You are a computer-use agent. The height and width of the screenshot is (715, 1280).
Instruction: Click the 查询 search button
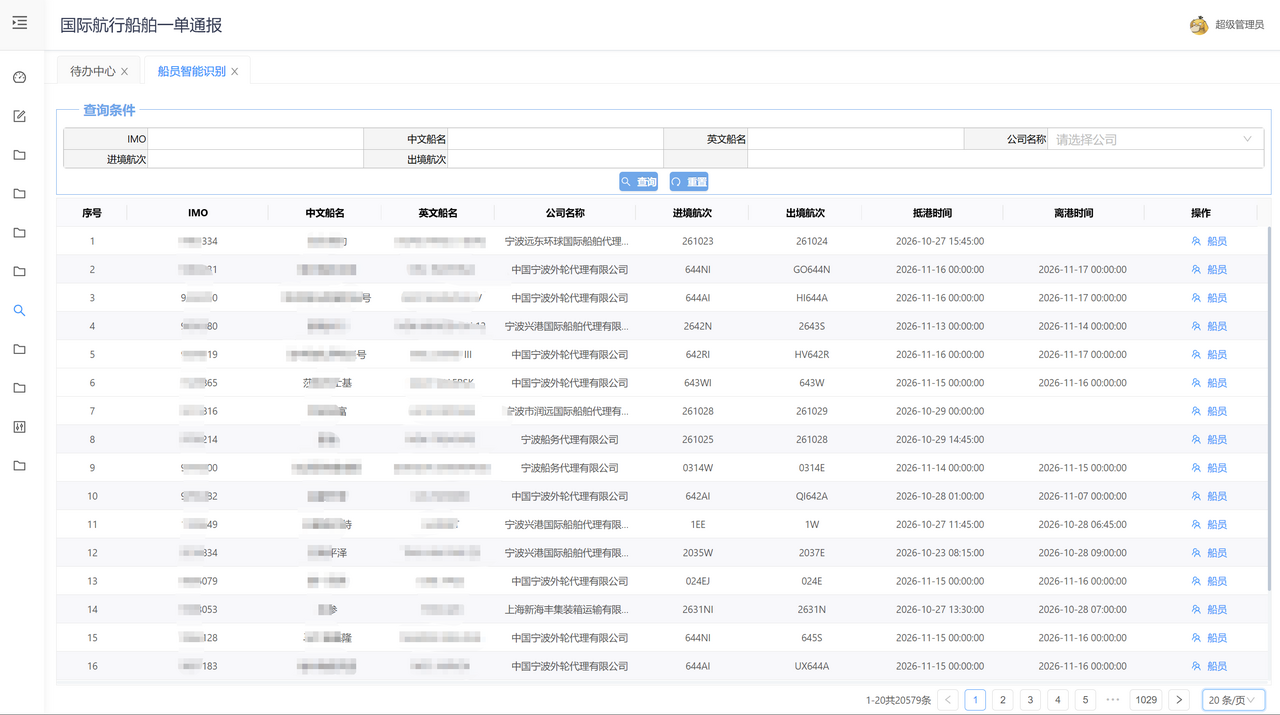coord(639,182)
